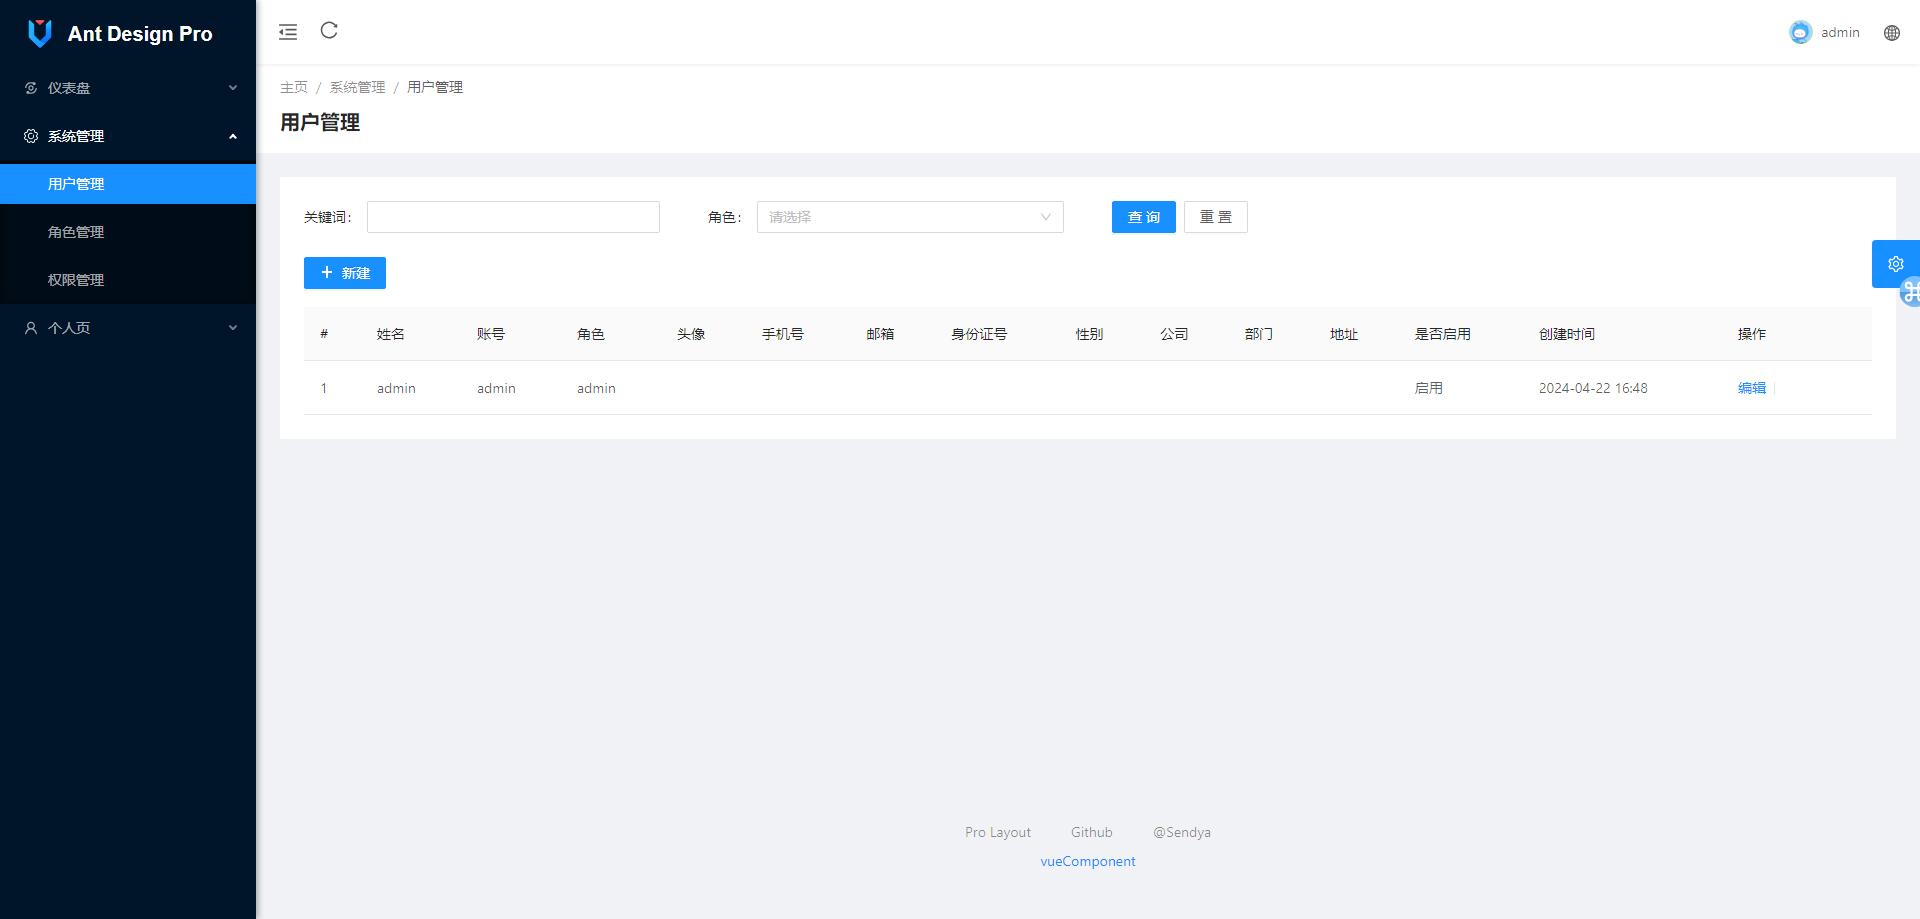
Task: Click the 系统管理 gear icon in sidebar
Action: [x=31, y=136]
